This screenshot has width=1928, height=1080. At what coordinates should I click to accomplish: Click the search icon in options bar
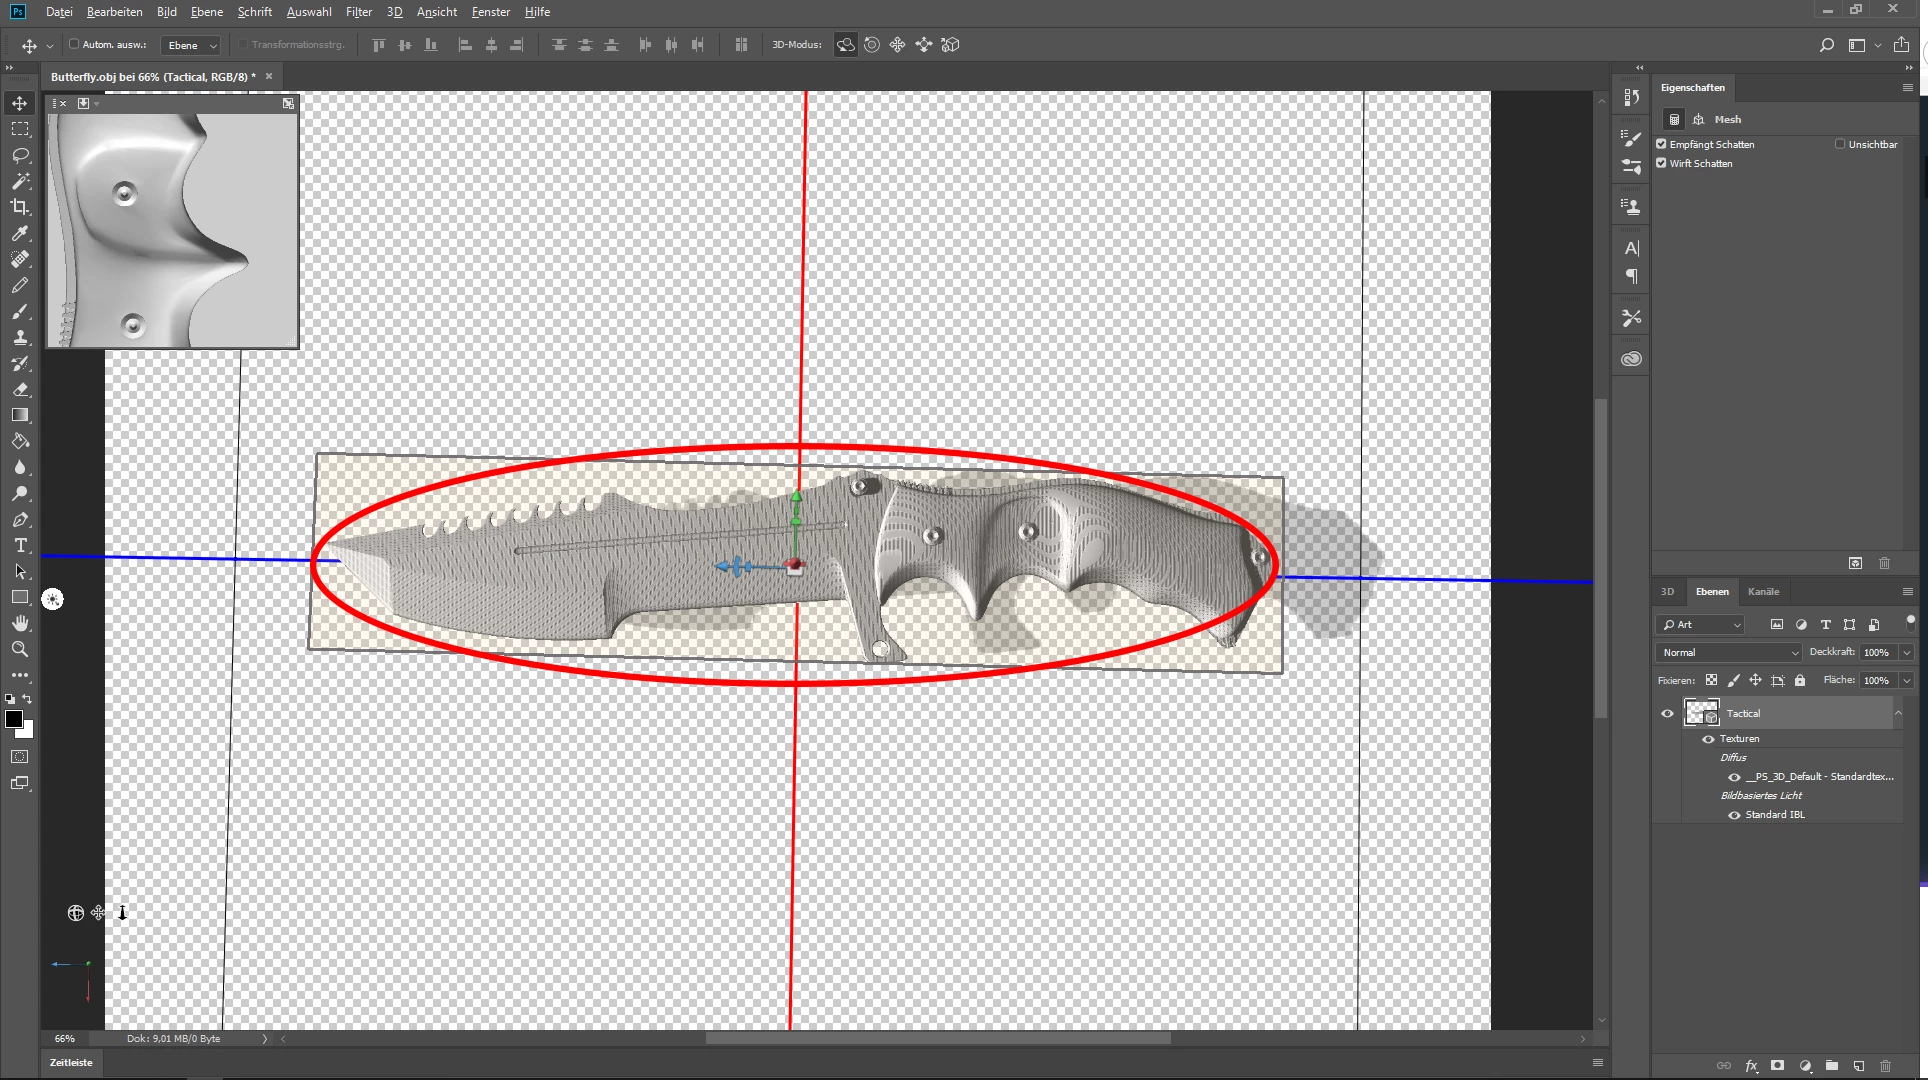pos(1826,45)
